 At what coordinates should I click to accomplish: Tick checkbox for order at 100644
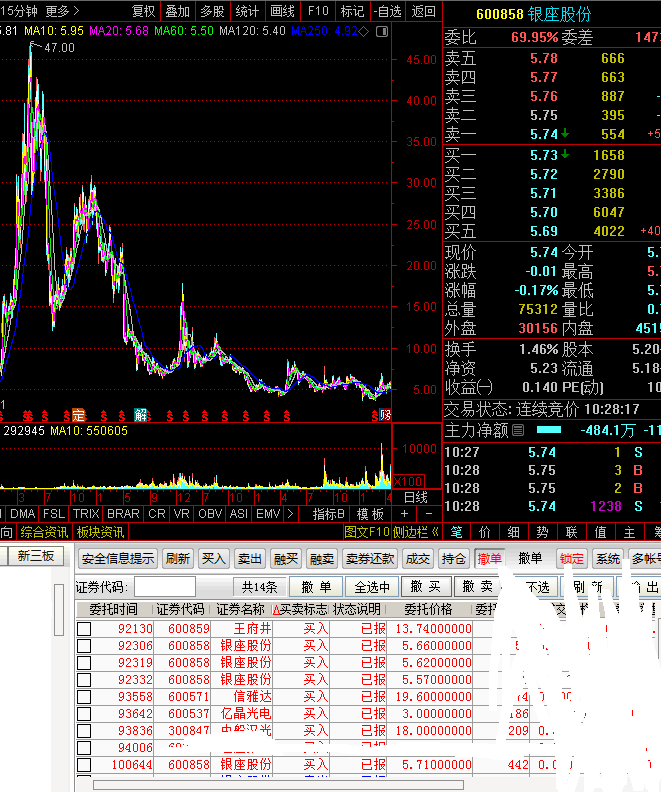pos(84,765)
